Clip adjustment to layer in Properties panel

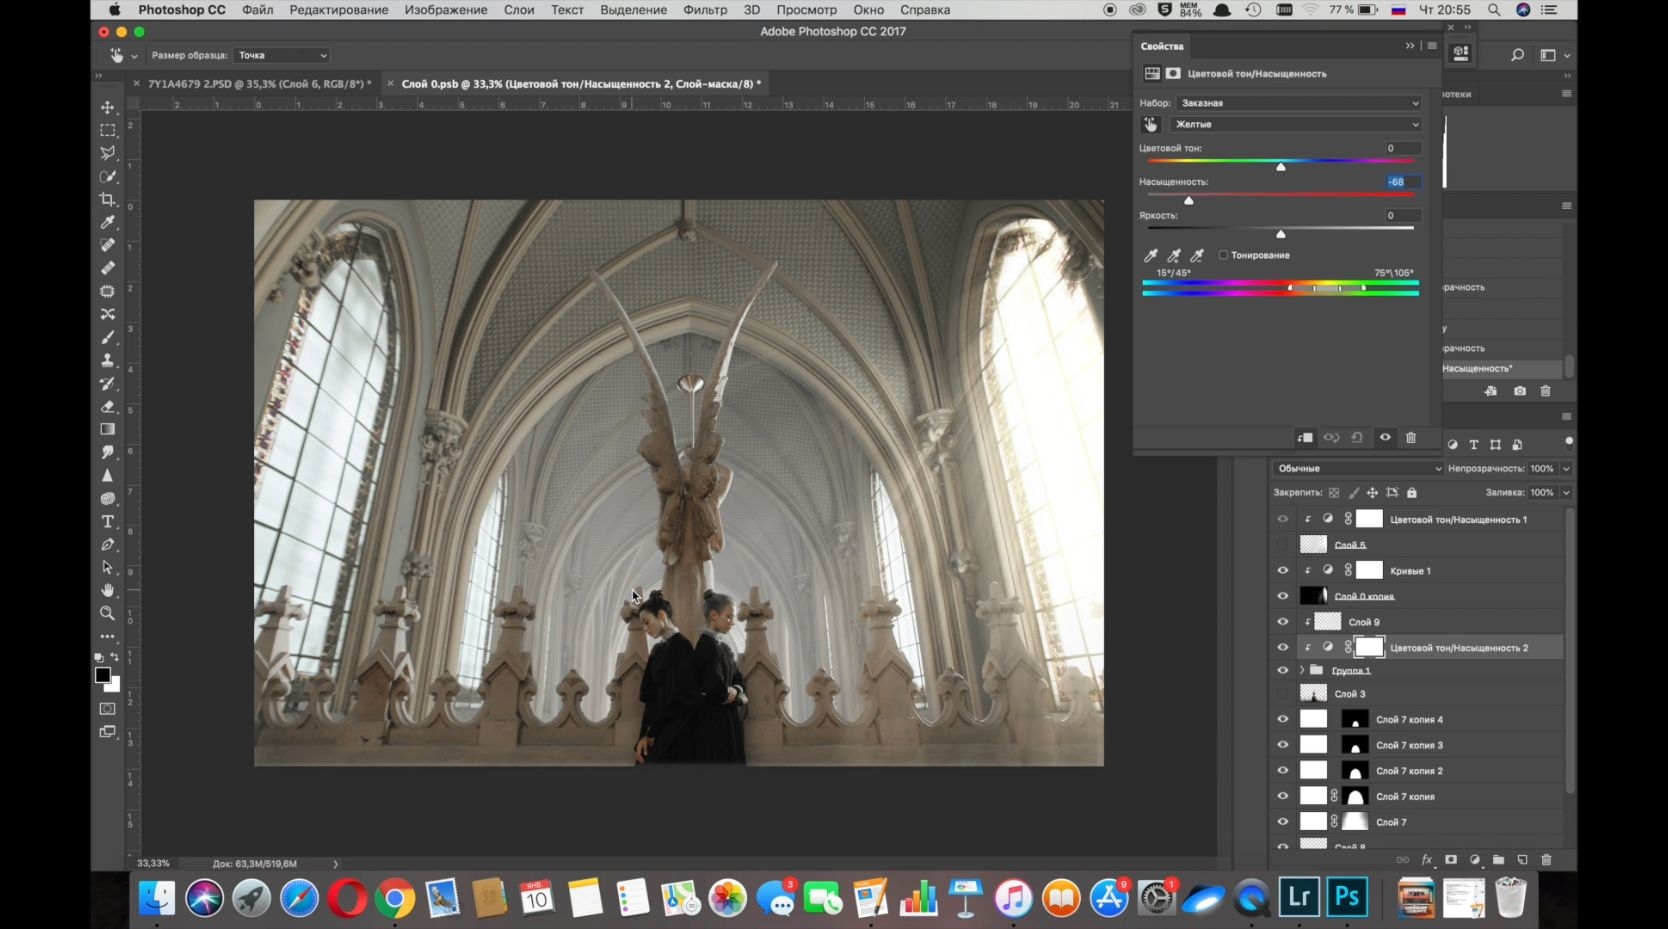pyautogui.click(x=1305, y=438)
